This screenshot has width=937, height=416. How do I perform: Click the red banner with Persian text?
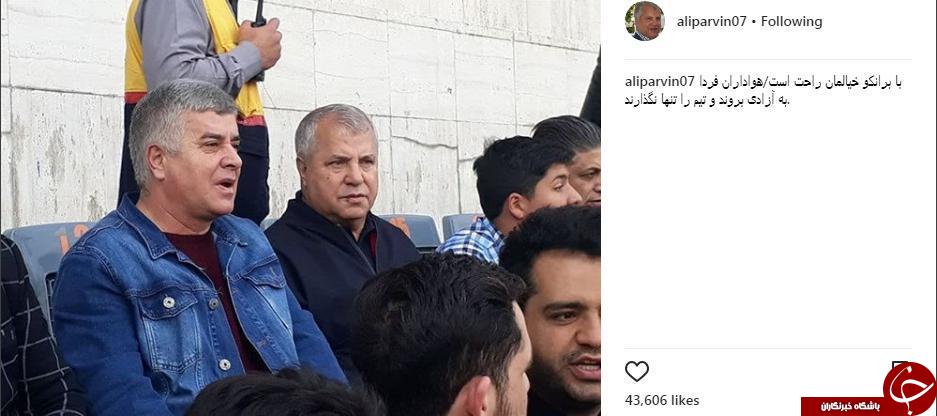tap(844, 406)
